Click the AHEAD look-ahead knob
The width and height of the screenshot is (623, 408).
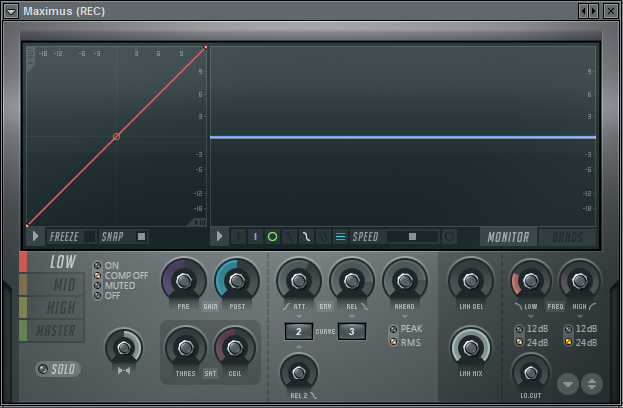pyautogui.click(x=404, y=280)
